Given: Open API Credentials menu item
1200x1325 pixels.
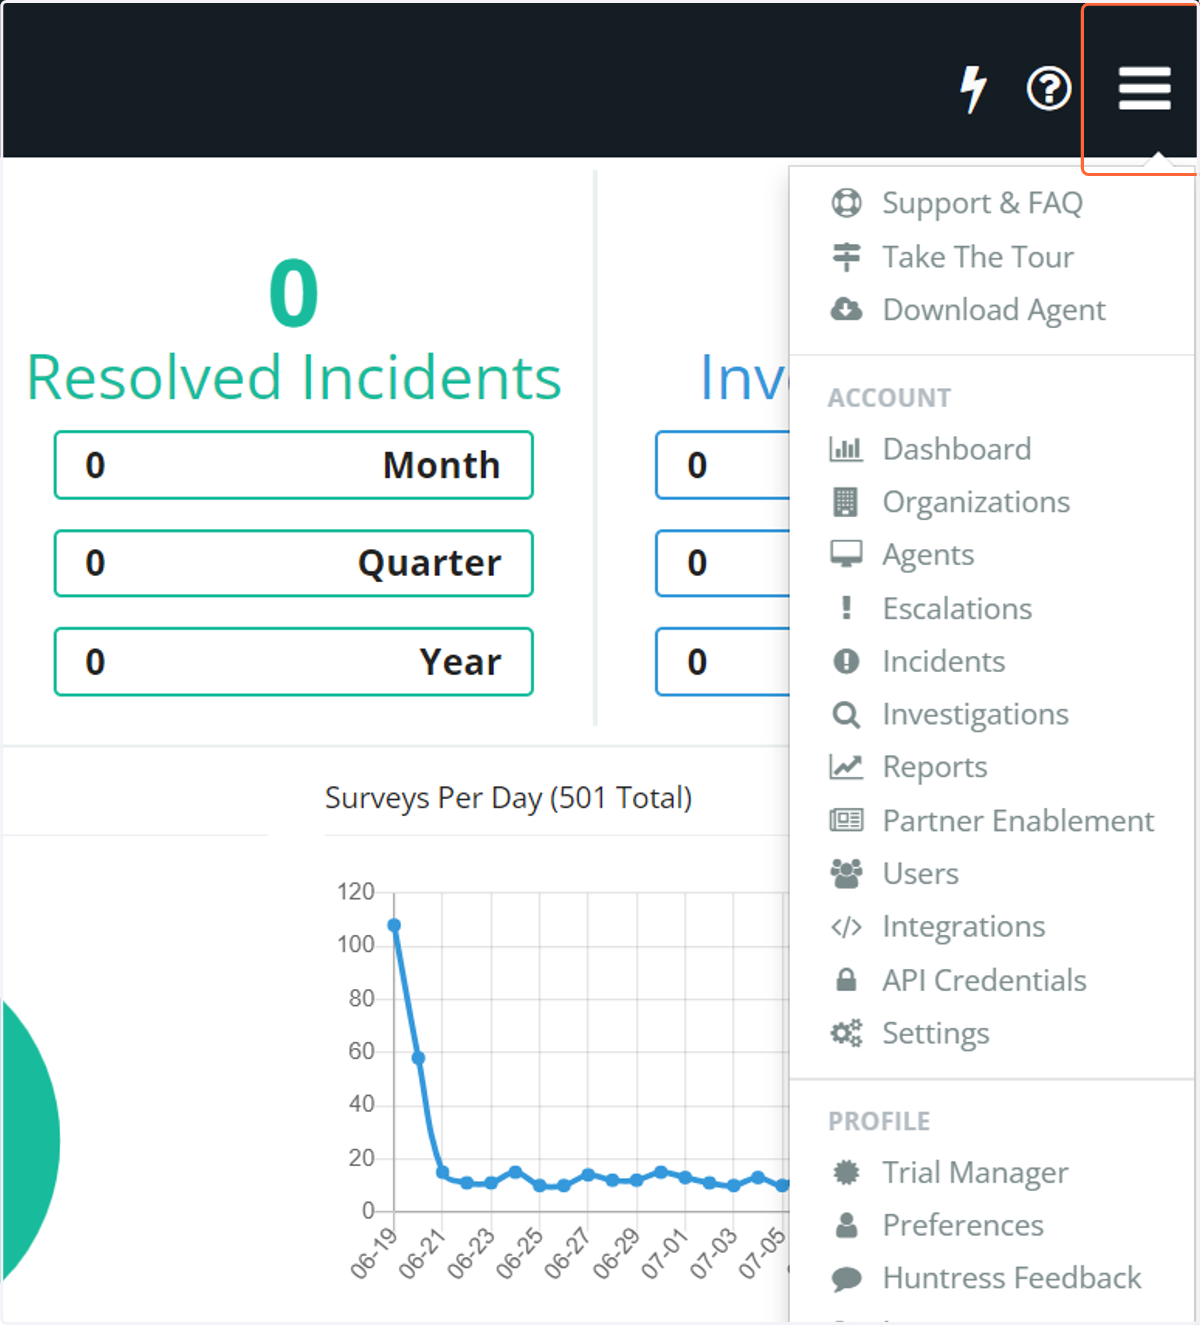Looking at the screenshot, I should [x=984, y=980].
